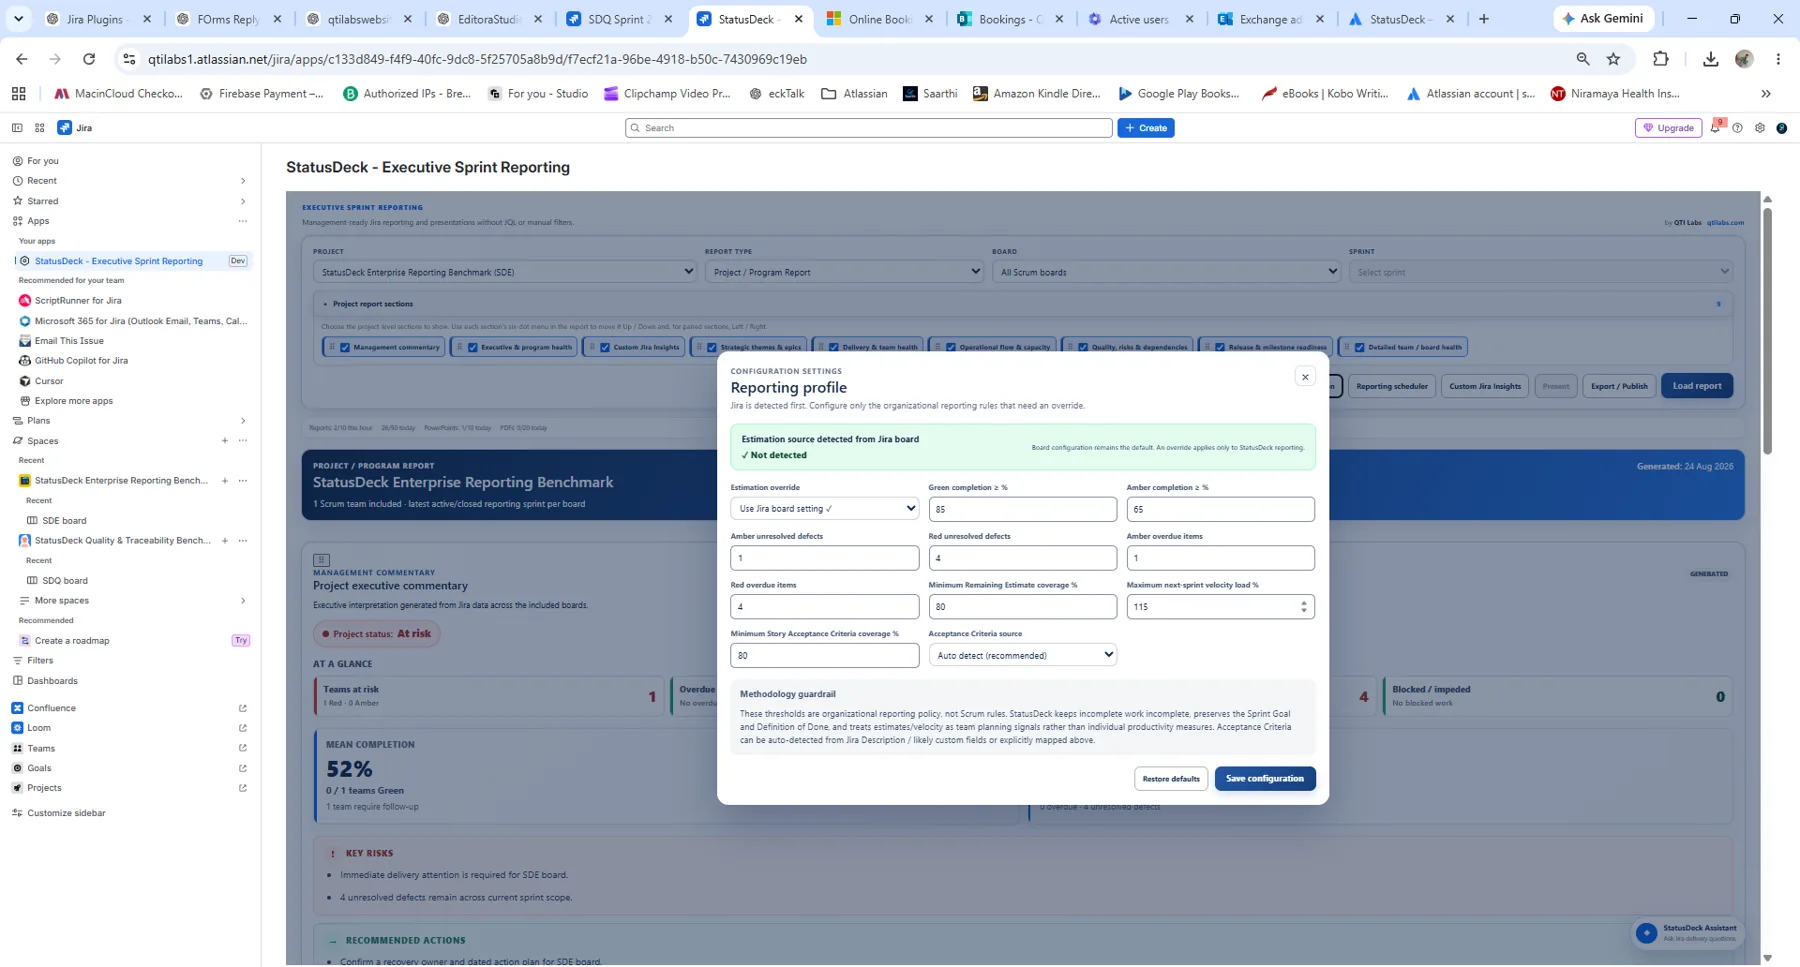Toggle Management commentary checkbox
The width and height of the screenshot is (1800, 967).
click(345, 348)
